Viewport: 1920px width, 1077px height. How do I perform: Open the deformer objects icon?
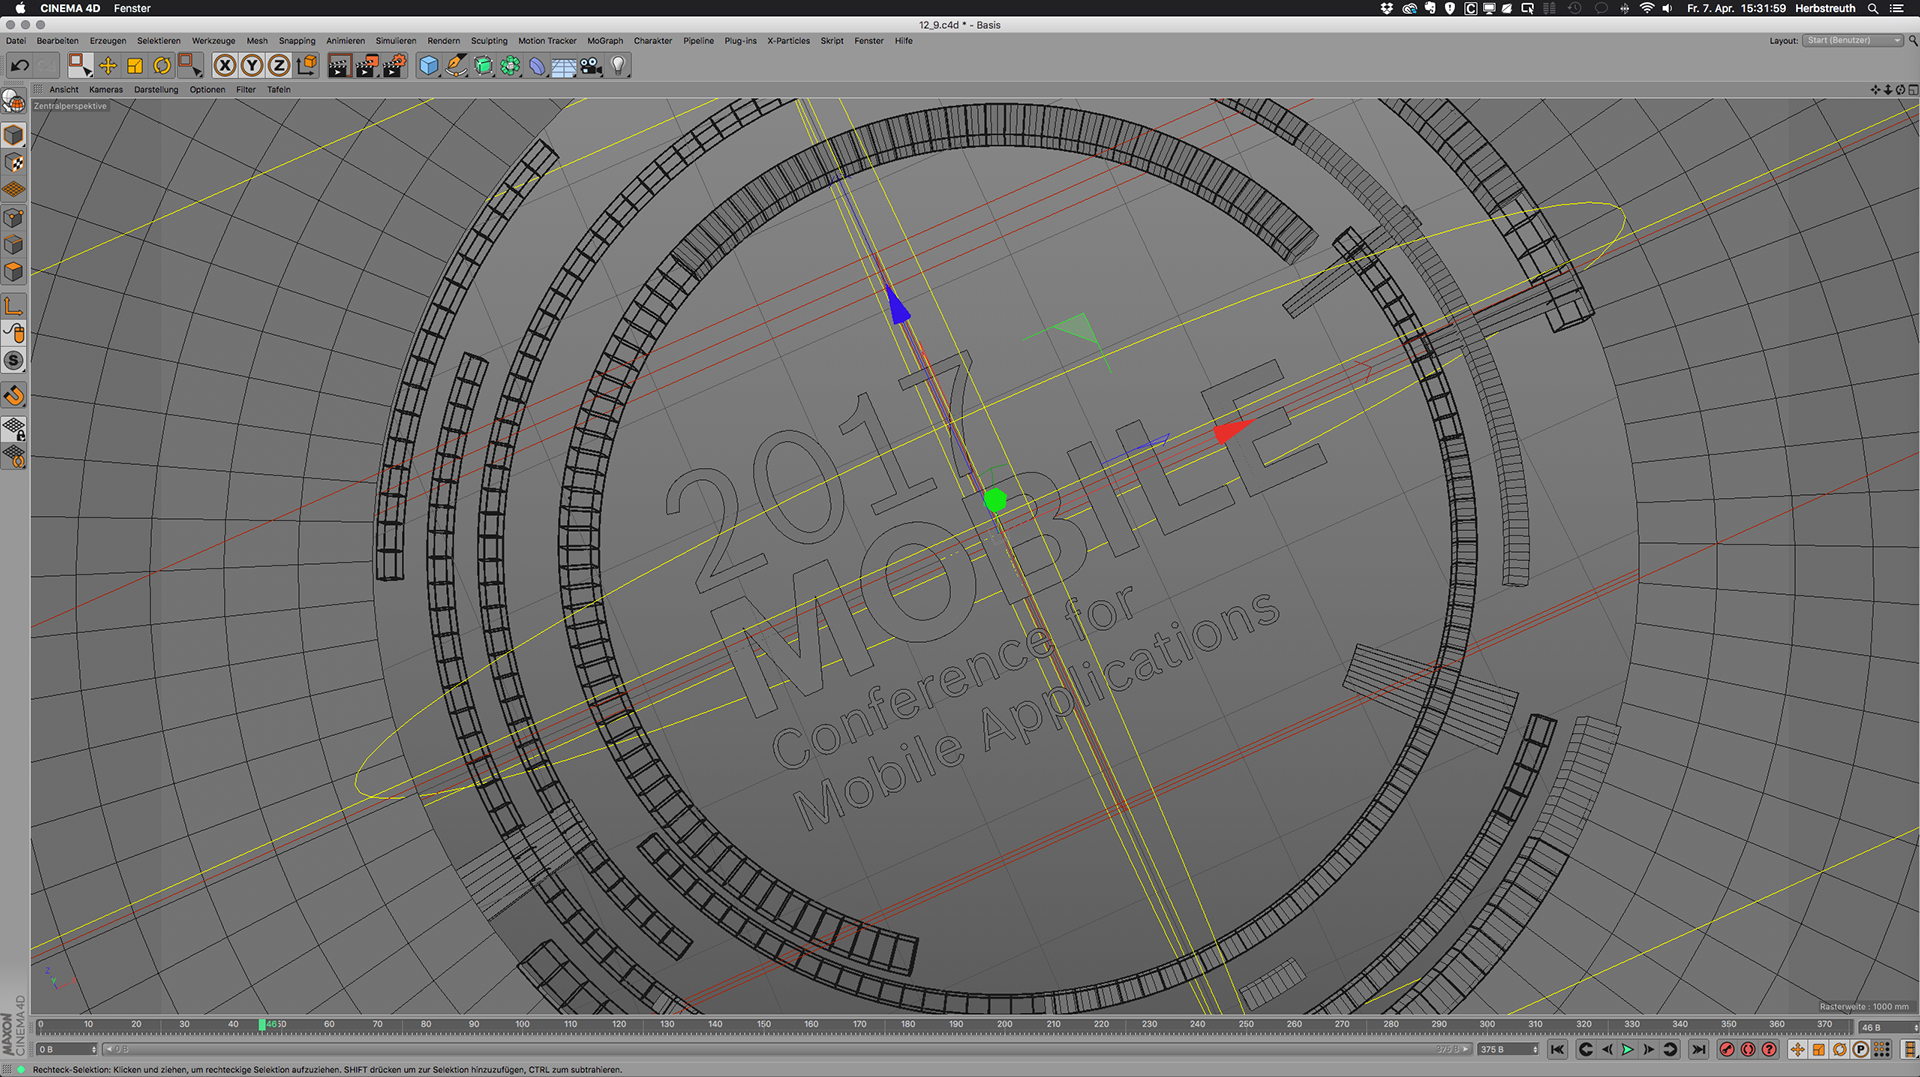[537, 66]
